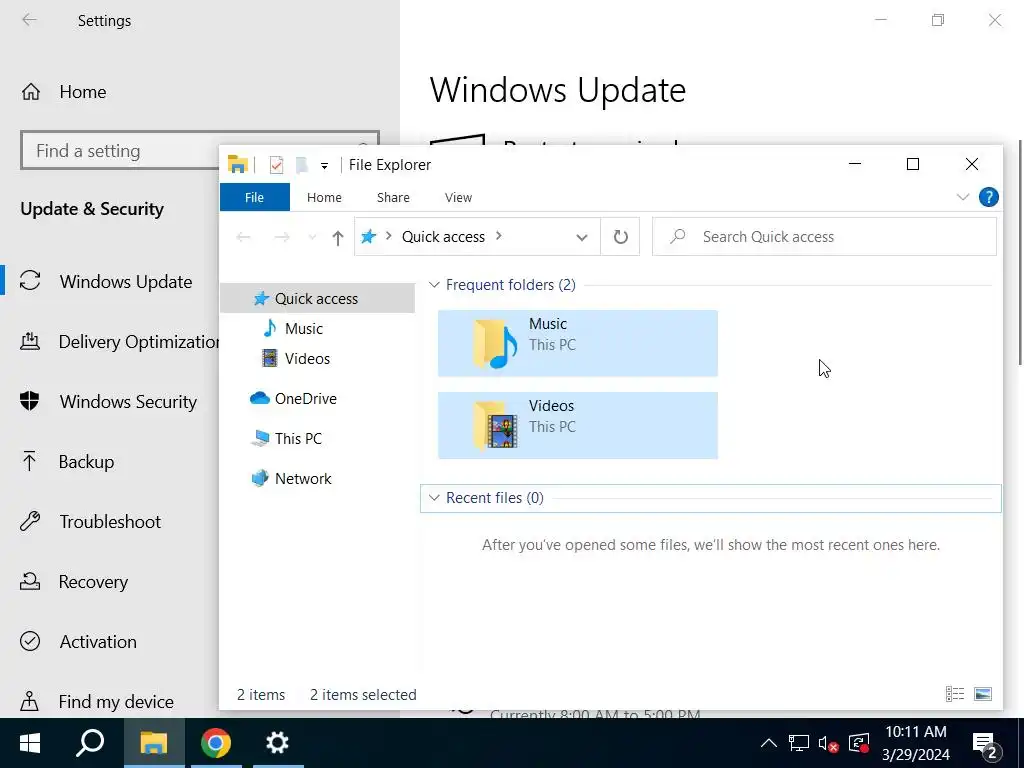Click the Settings window back arrow
1024x768 pixels.
coord(29,20)
